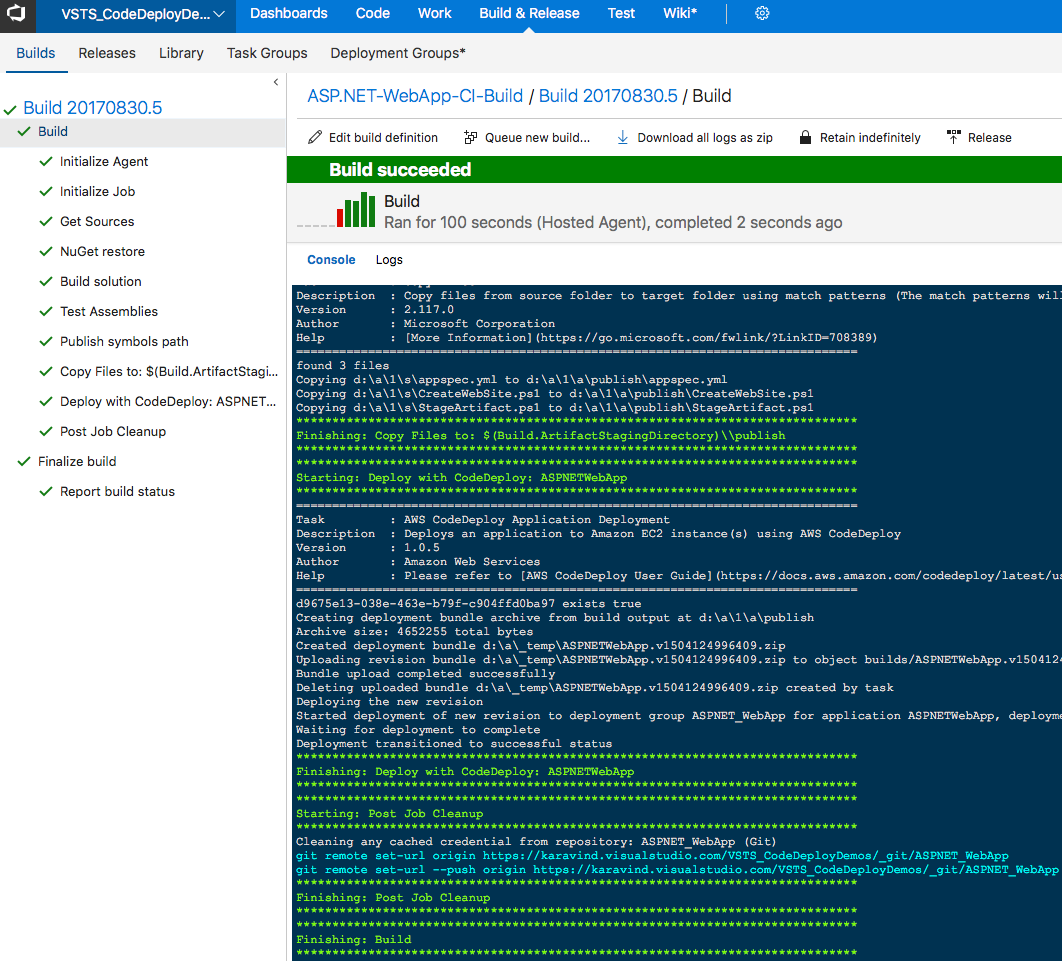Select the Test Assemblies step
Image resolution: width=1062 pixels, height=961 pixels.
[x=108, y=312]
